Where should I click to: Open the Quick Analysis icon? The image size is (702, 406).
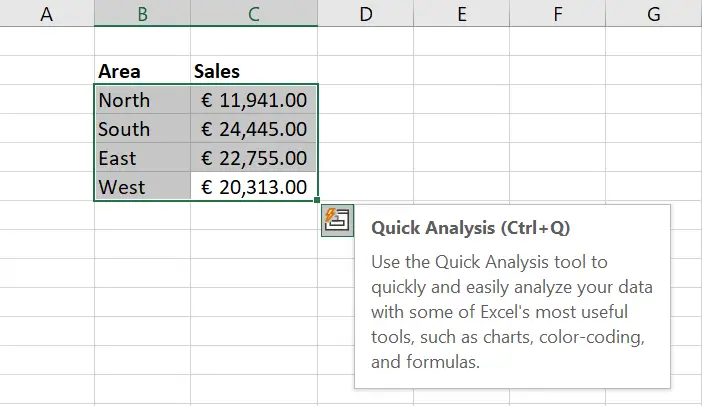337,220
